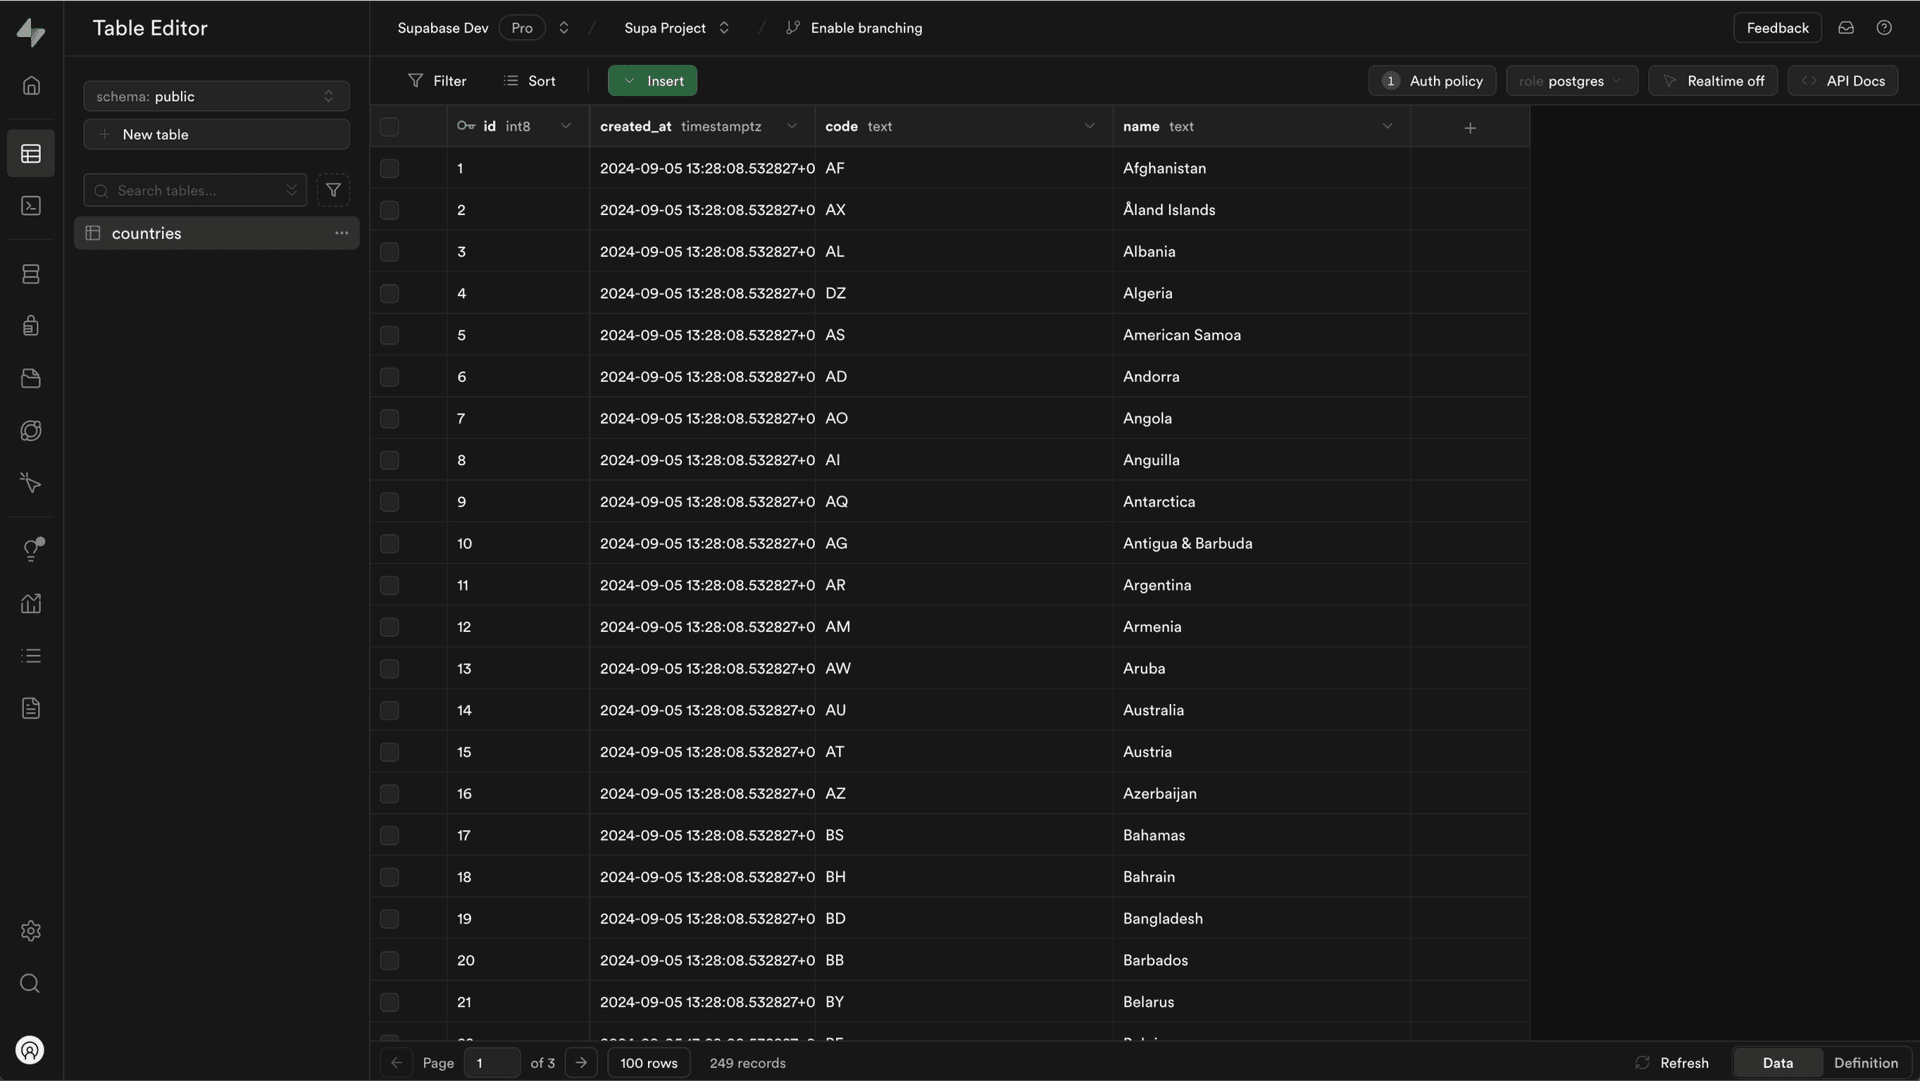This screenshot has height=1081, width=1920.
Task: Open the role postgres dropdown
Action: [x=1571, y=81]
